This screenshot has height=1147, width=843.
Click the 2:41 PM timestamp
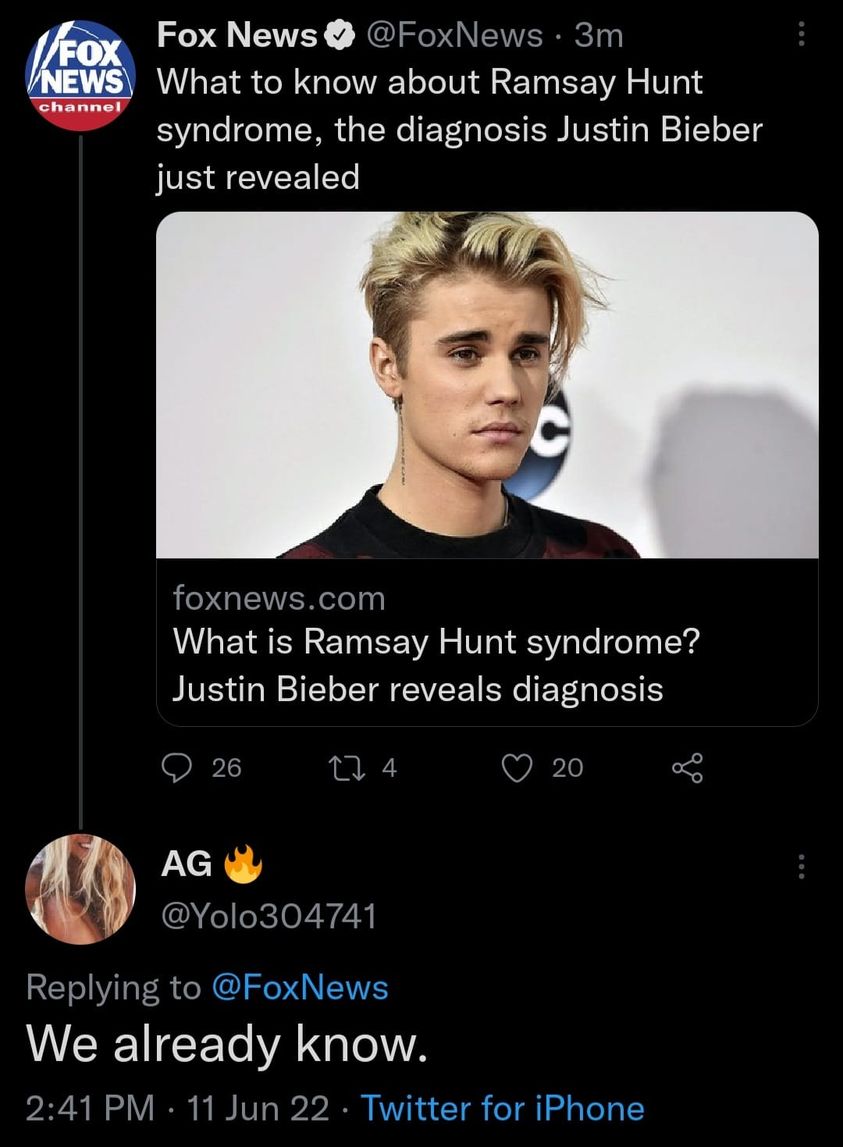tap(90, 1108)
